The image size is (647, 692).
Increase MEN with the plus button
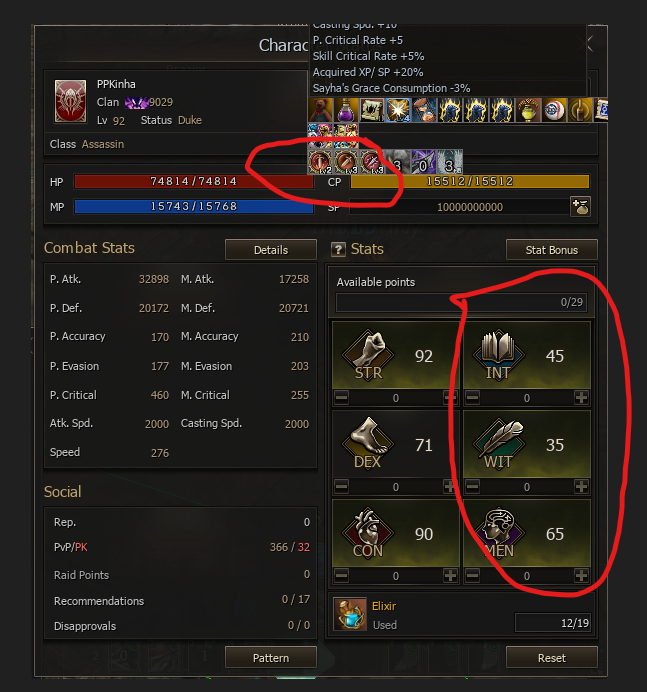pos(581,575)
